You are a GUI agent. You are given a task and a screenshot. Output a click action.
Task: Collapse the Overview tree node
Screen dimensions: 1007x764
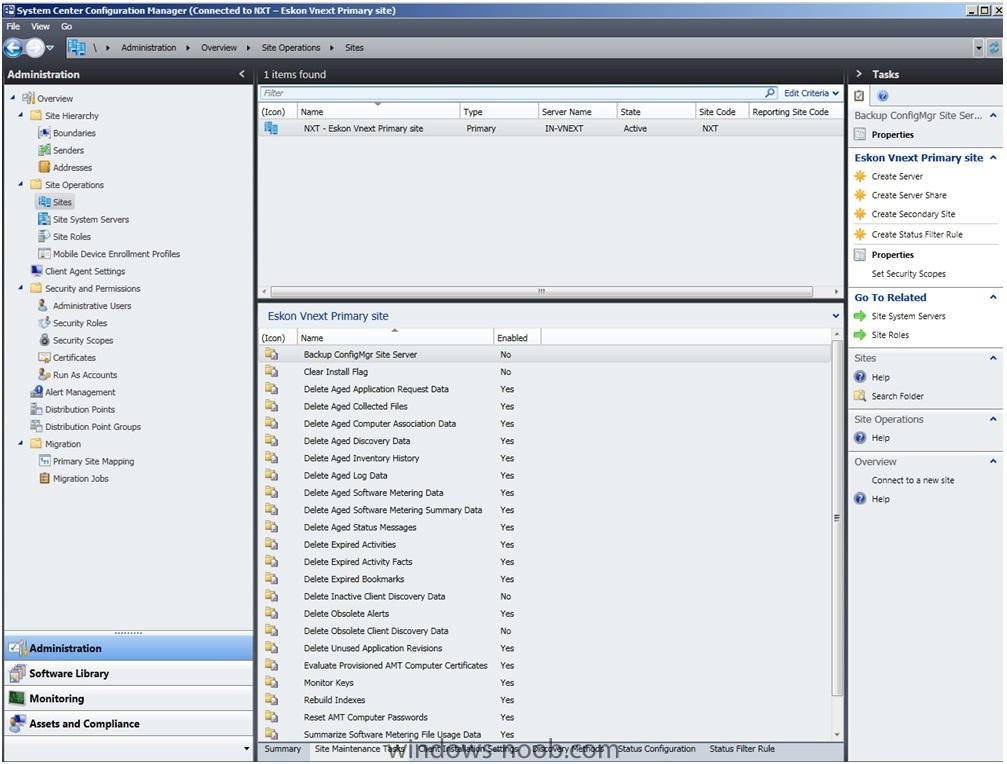pyautogui.click(x=13, y=98)
